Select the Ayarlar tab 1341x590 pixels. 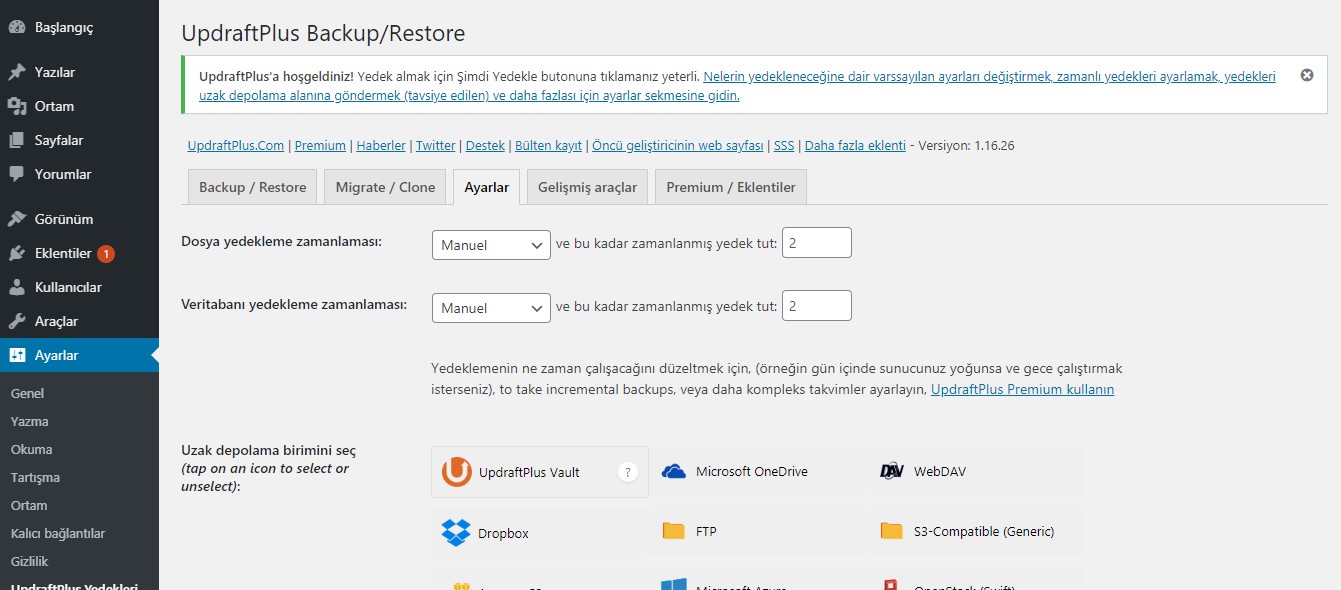click(487, 187)
